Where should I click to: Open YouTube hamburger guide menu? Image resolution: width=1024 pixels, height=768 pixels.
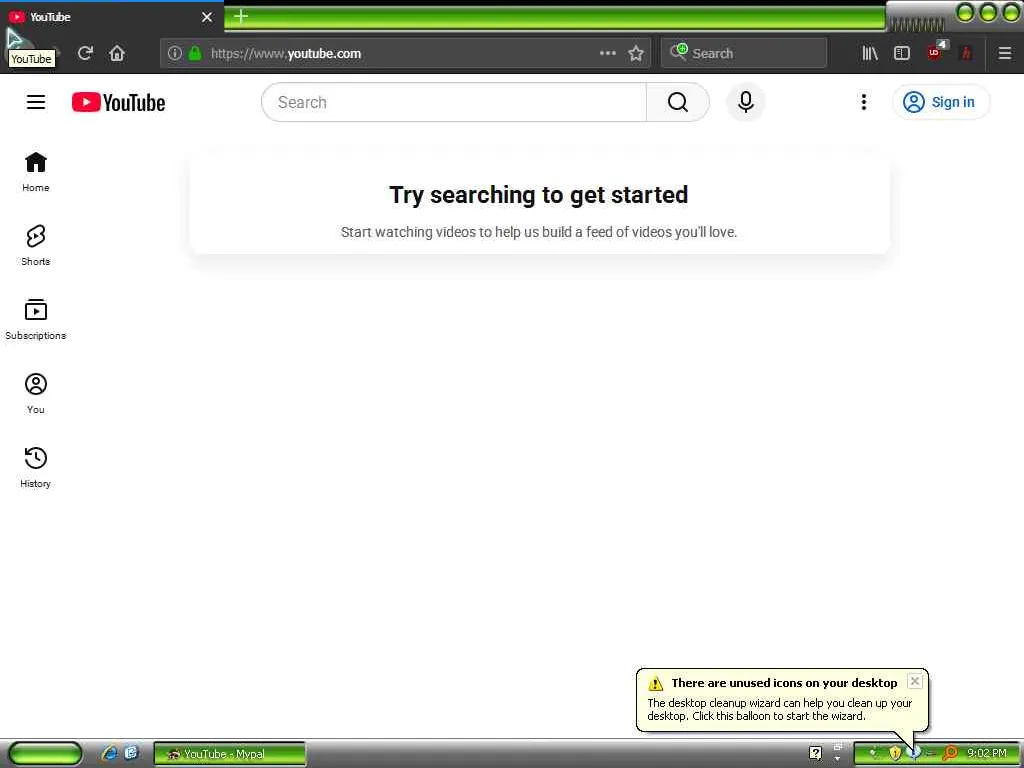36,102
